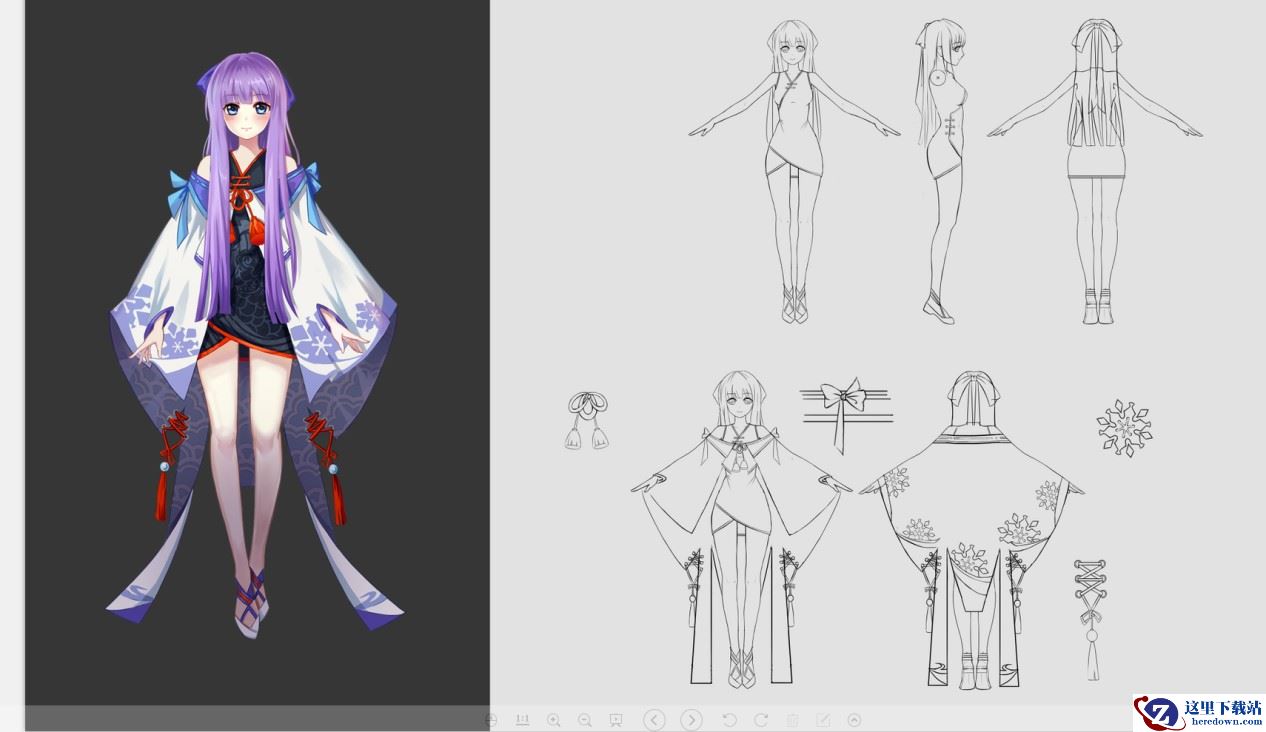Screen dimensions: 1266x732
Task: Click the snowflake pattern sketch
Action: click(1124, 428)
